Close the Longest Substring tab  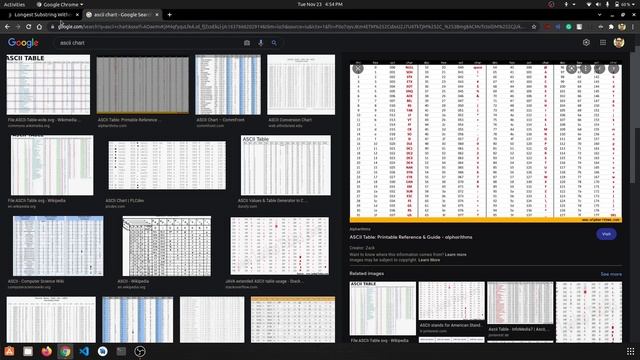[x=77, y=15]
